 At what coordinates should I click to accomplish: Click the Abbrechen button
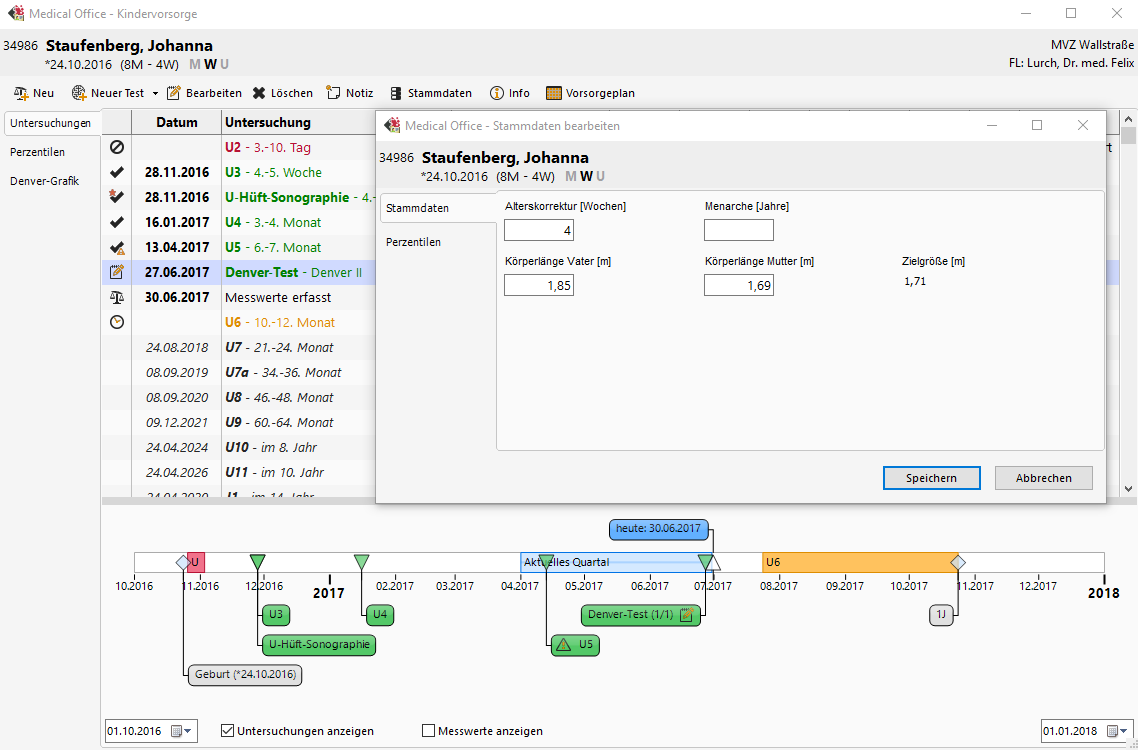[x=1043, y=478]
